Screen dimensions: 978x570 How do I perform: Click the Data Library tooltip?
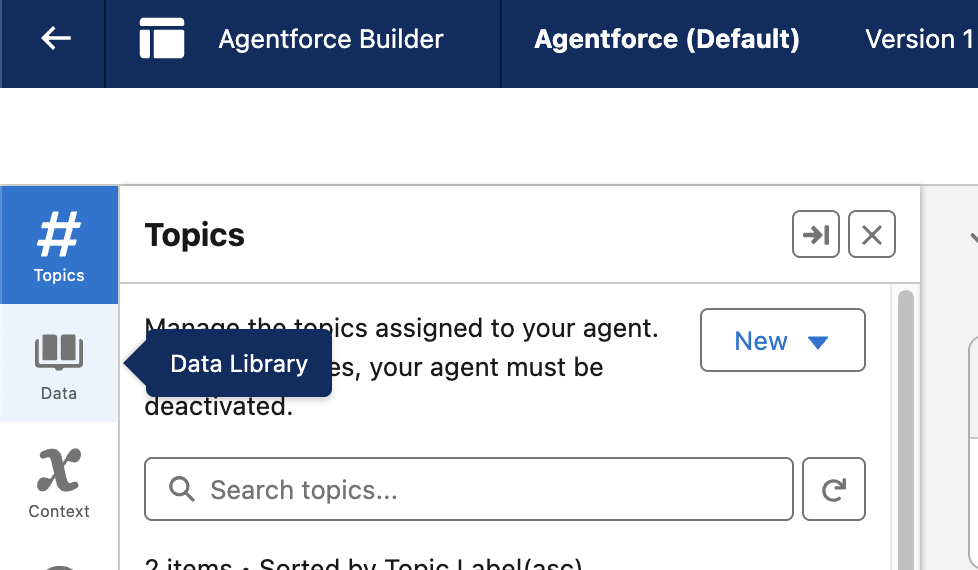[239, 364]
